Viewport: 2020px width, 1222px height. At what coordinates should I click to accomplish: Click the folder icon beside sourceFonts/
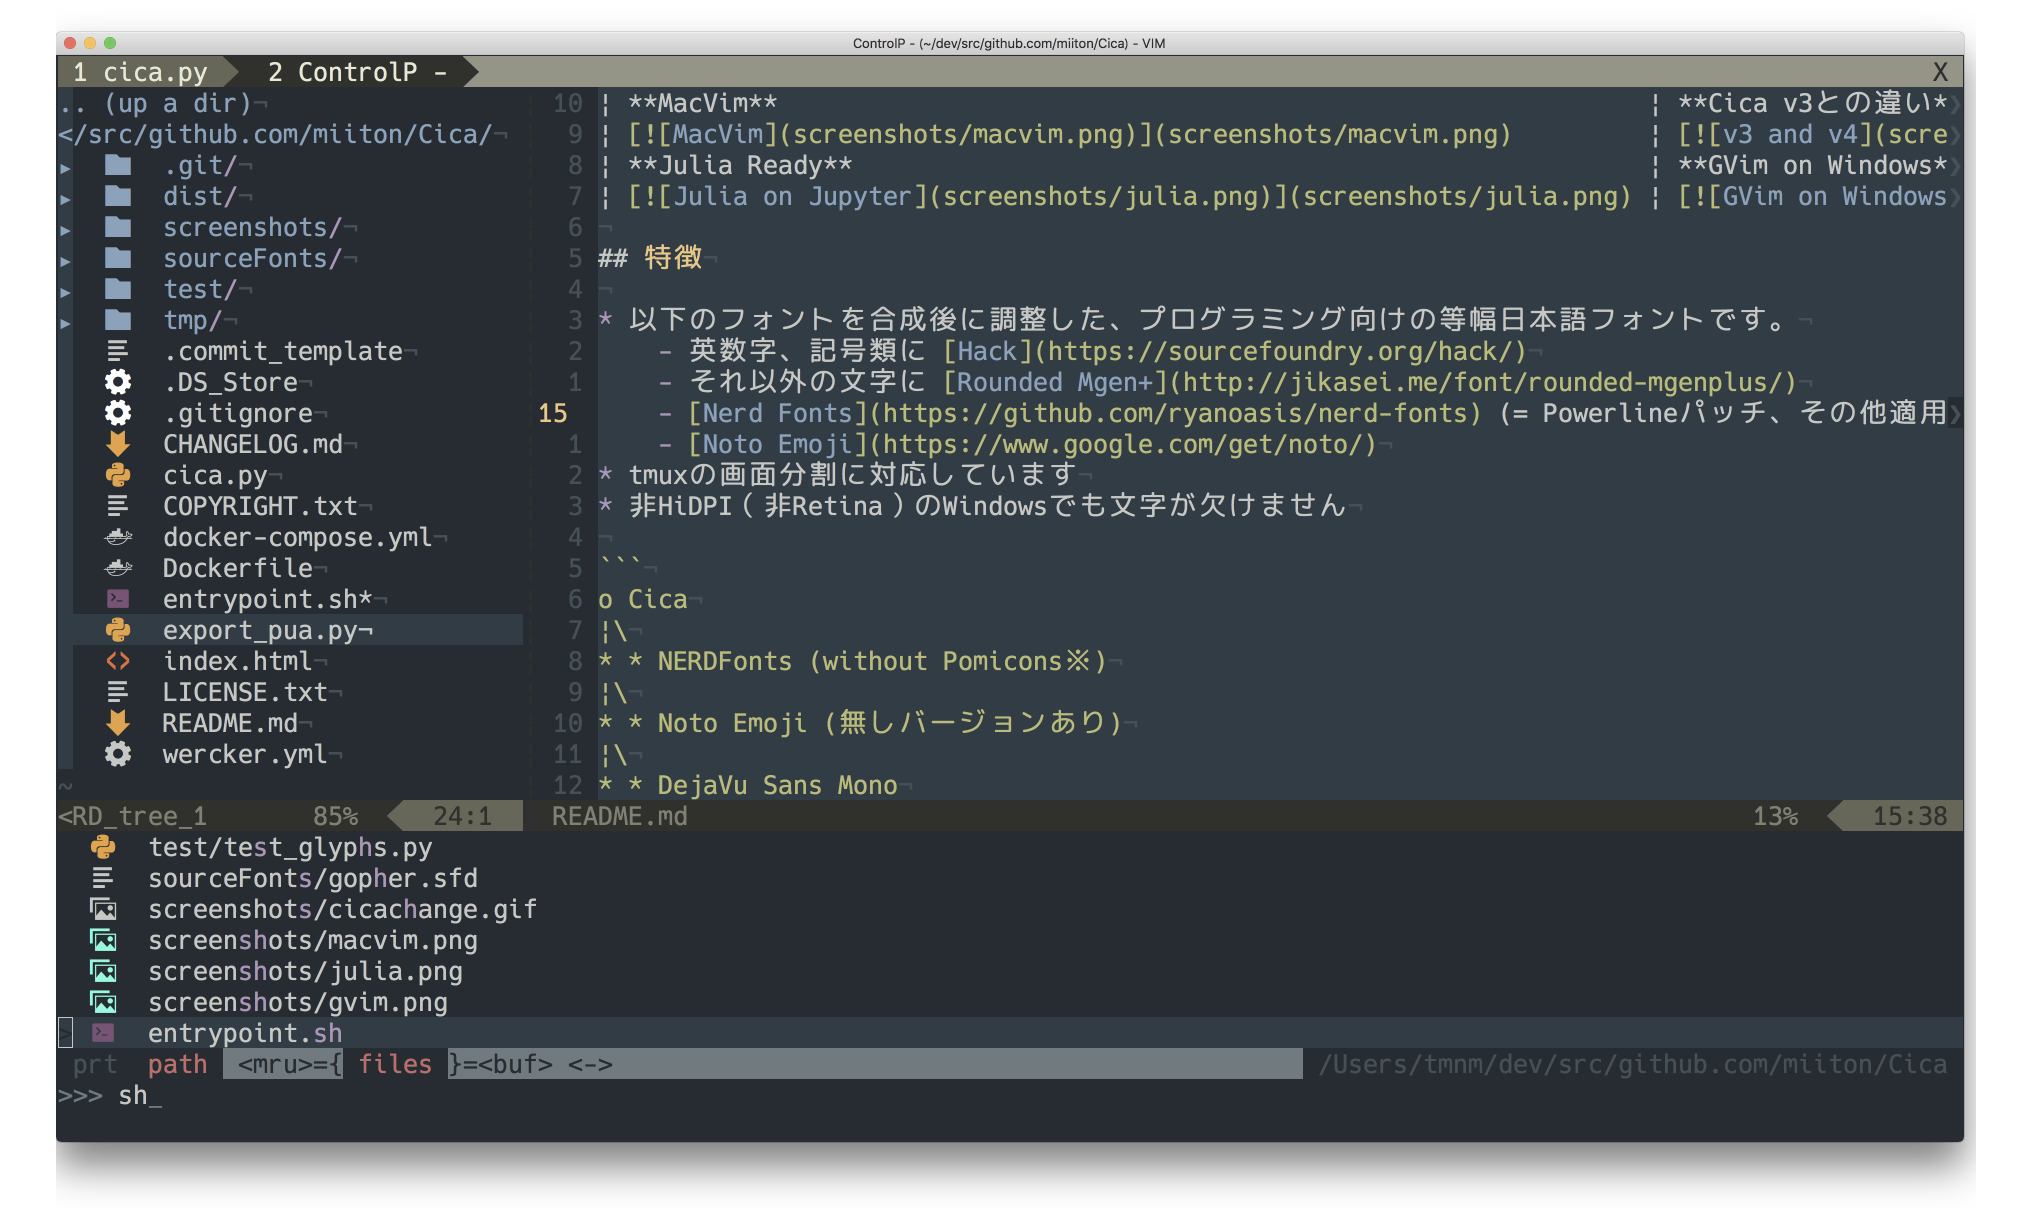pos(118,258)
